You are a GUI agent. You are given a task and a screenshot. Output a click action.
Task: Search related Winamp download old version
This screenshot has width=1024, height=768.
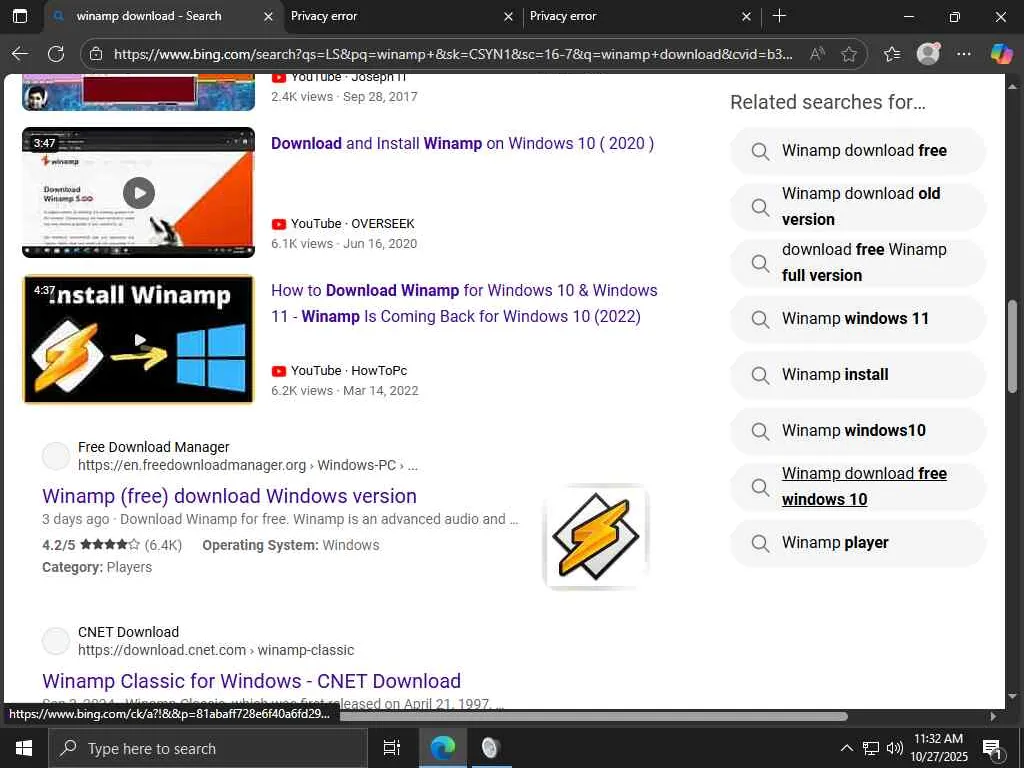pos(857,207)
